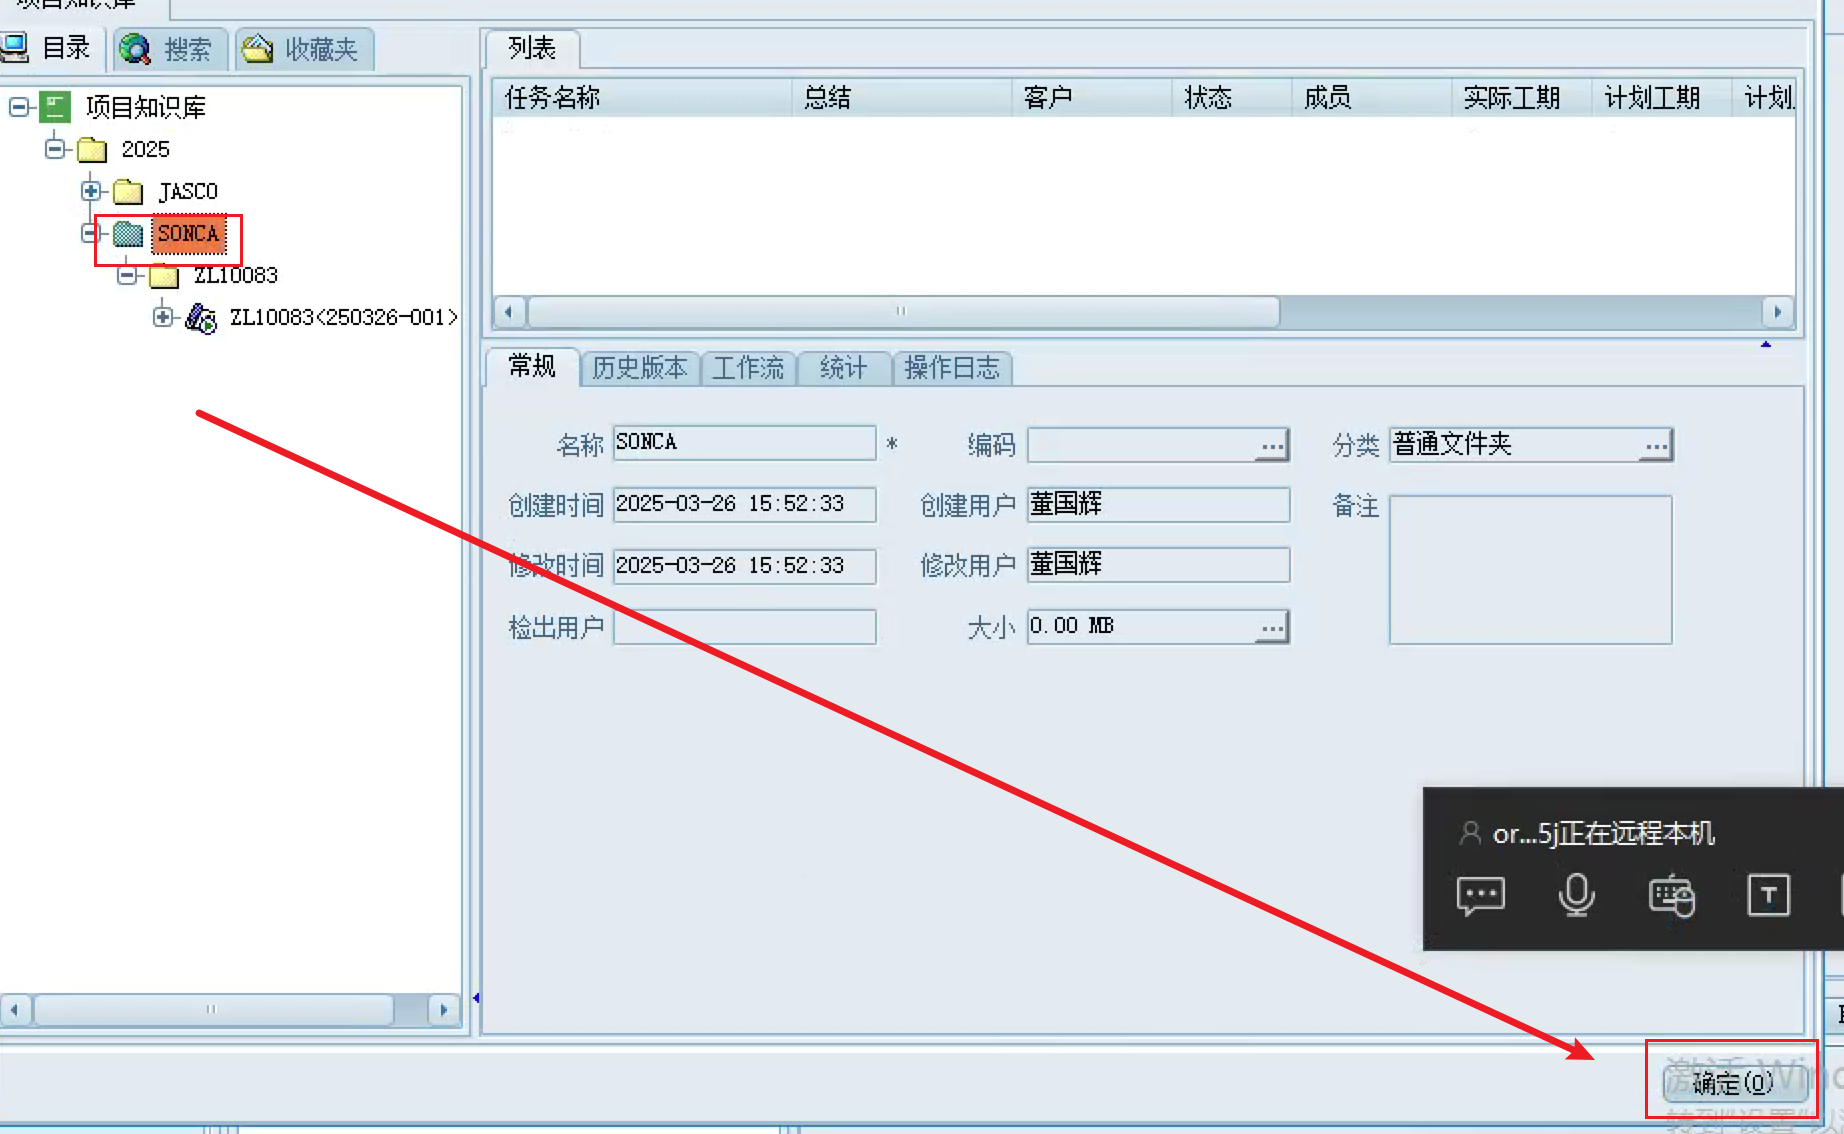Click the JASCO folder icon
Screen dimensions: 1844x1134
128,191
